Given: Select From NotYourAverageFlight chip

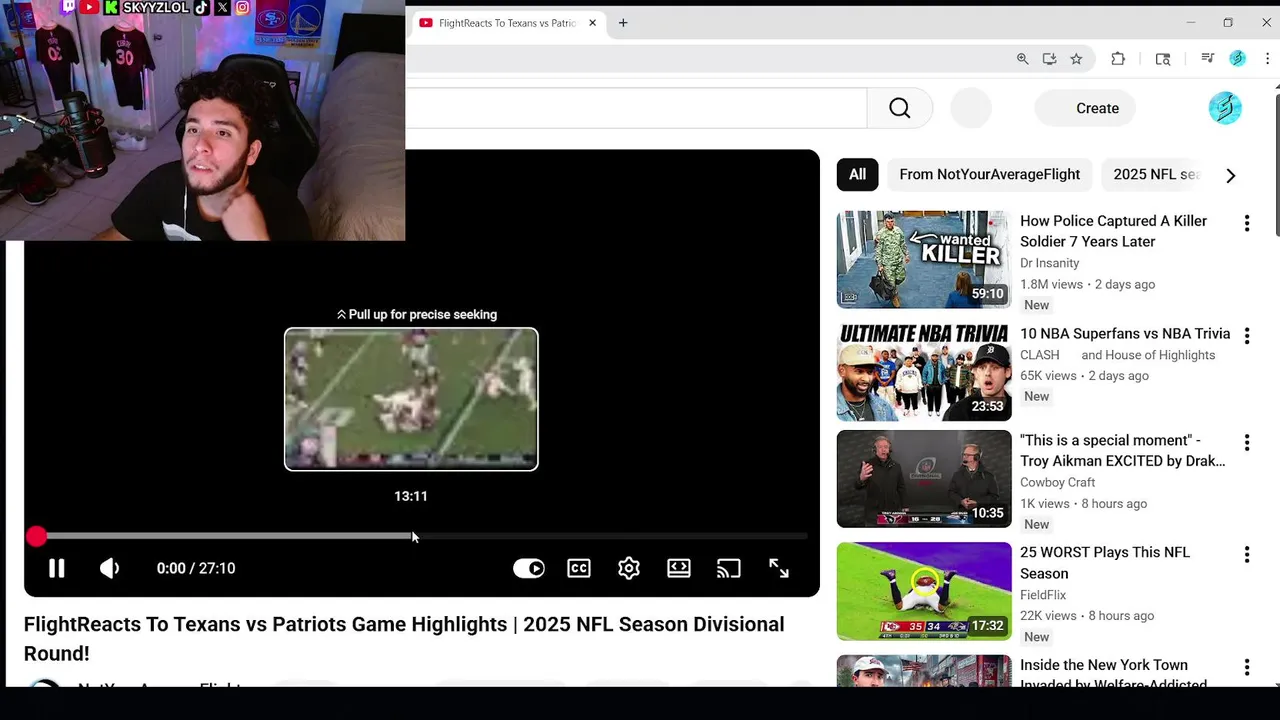Looking at the screenshot, I should coord(990,174).
